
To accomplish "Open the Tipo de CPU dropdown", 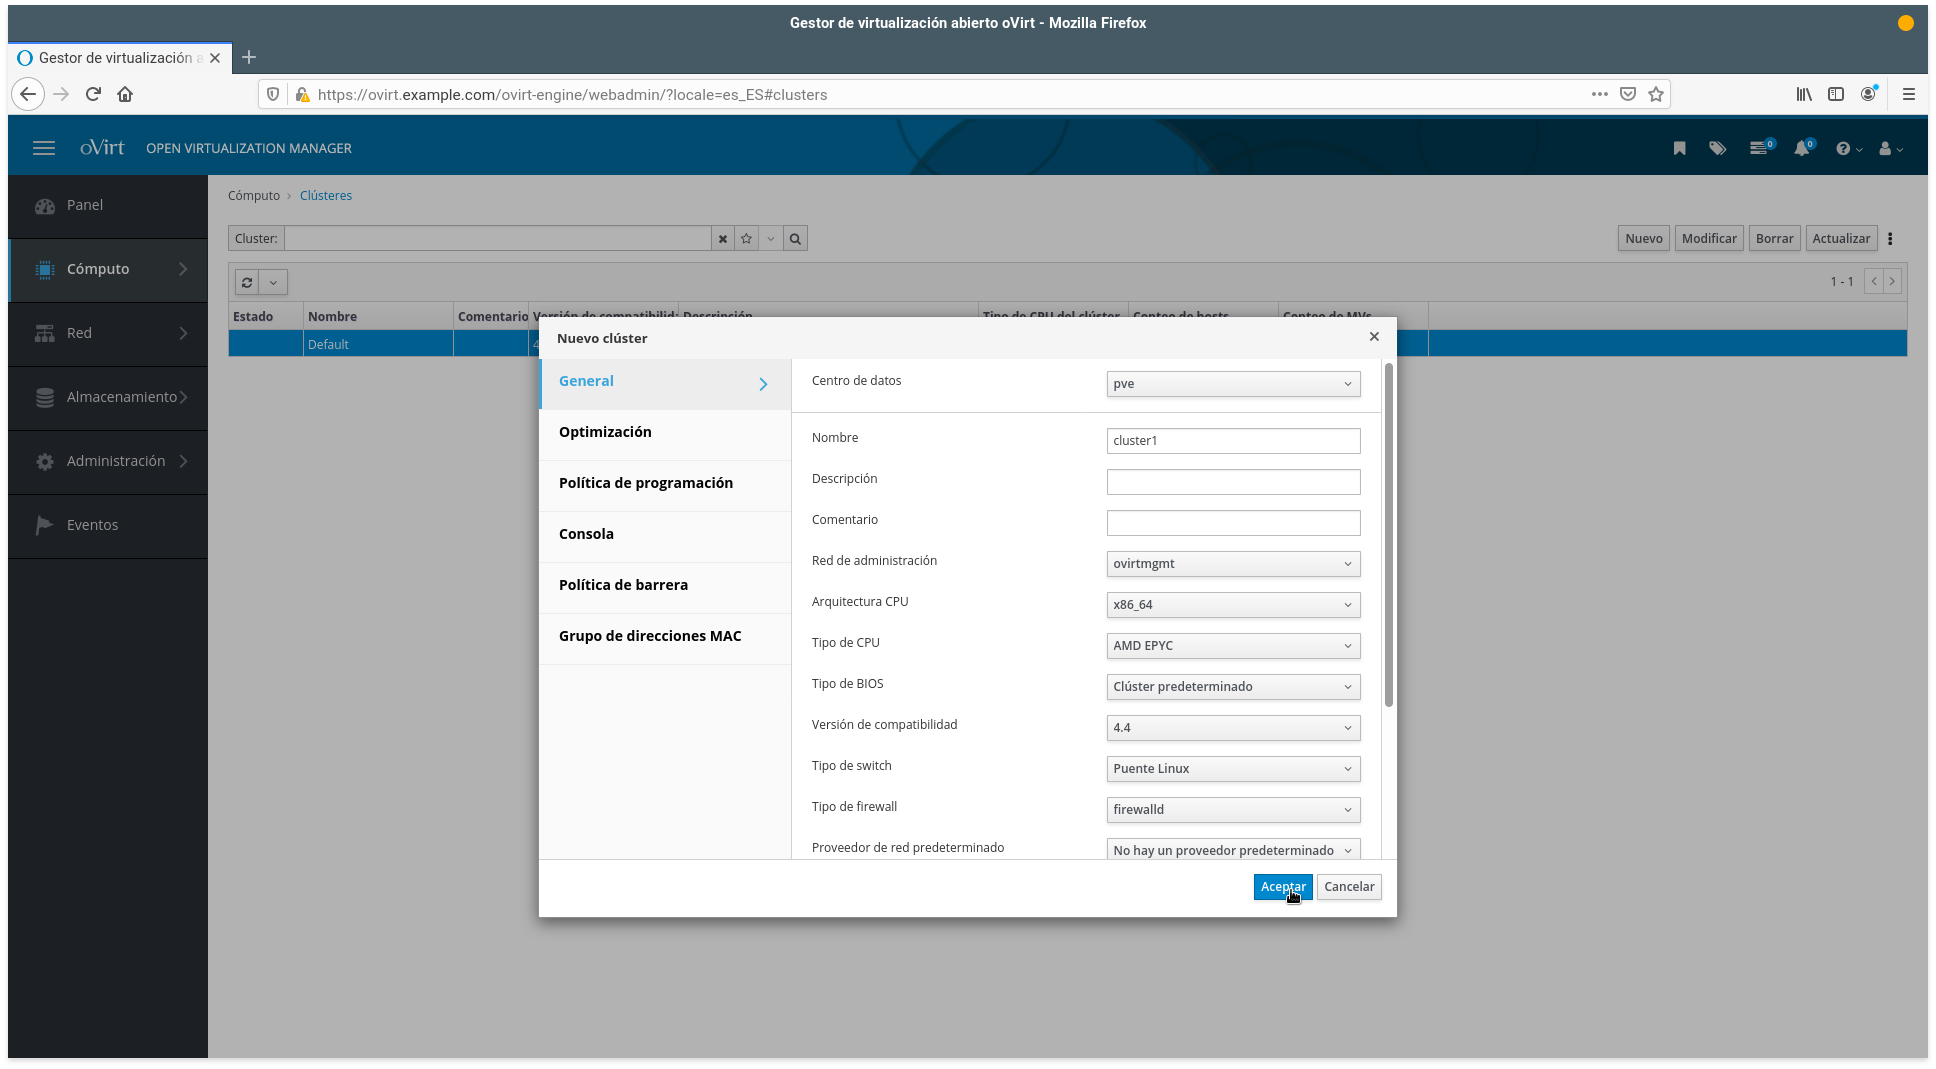I will [1232, 646].
